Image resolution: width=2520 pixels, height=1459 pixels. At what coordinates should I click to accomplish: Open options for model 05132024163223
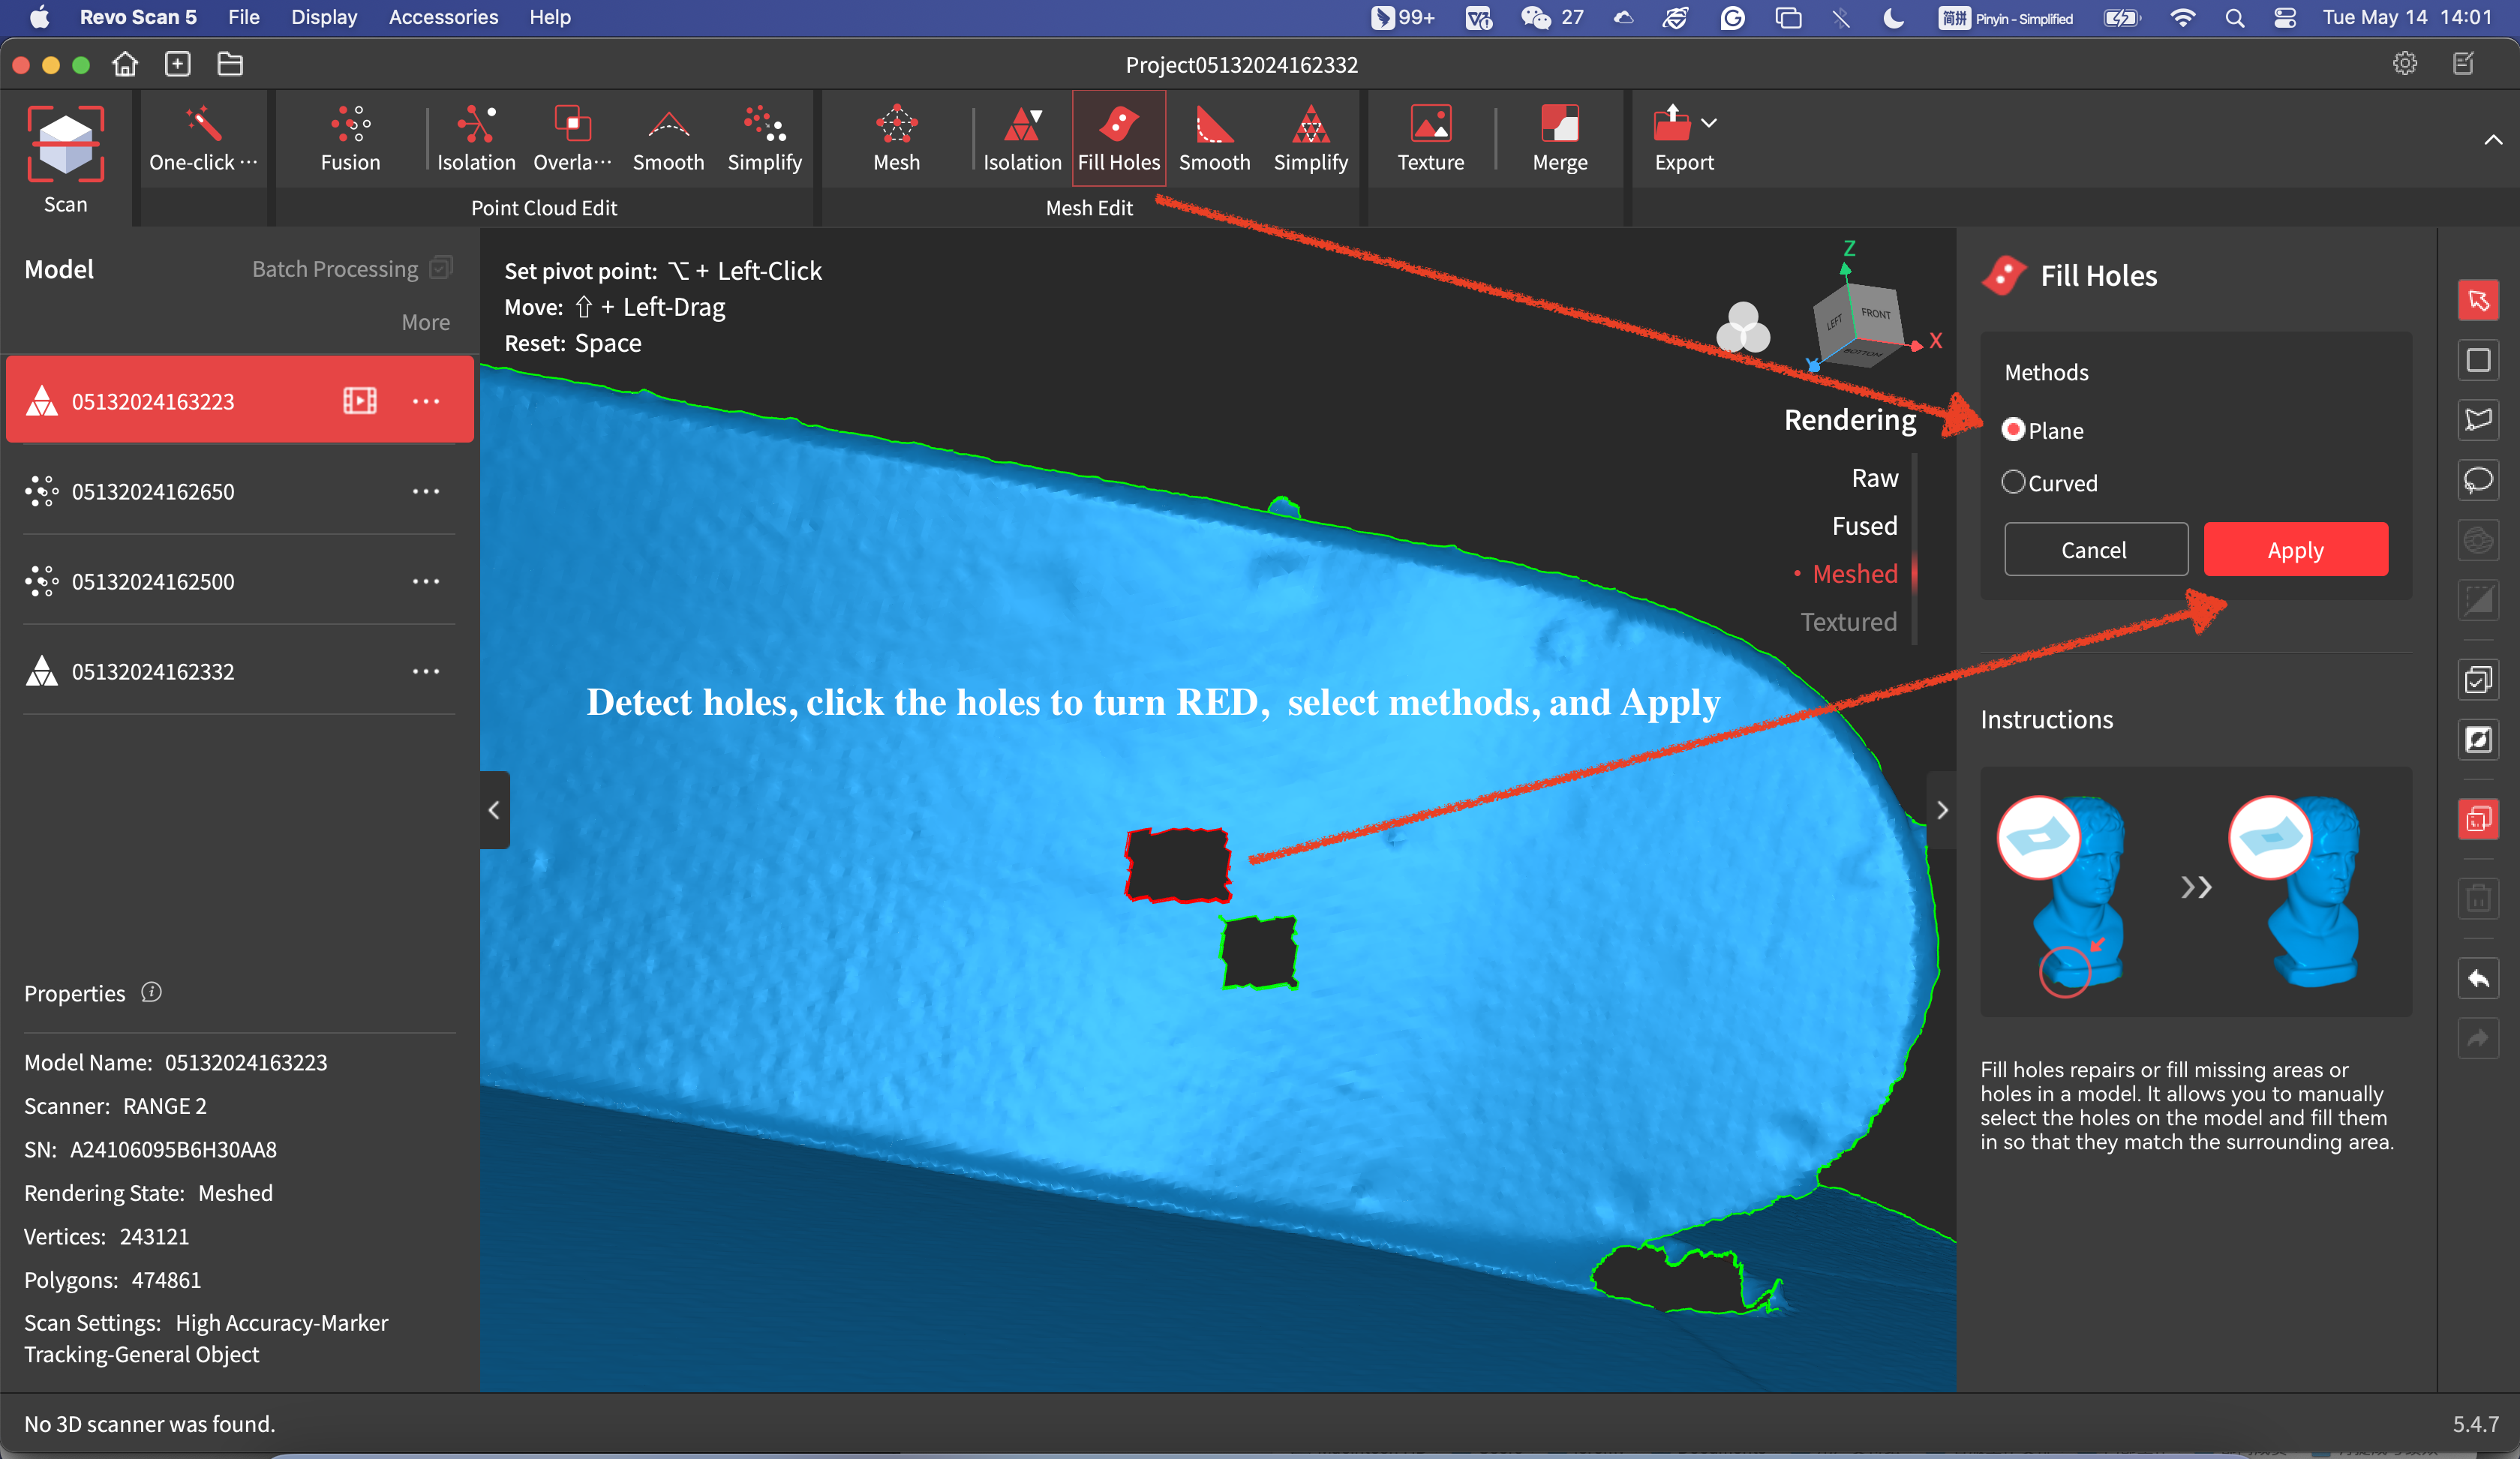[426, 401]
